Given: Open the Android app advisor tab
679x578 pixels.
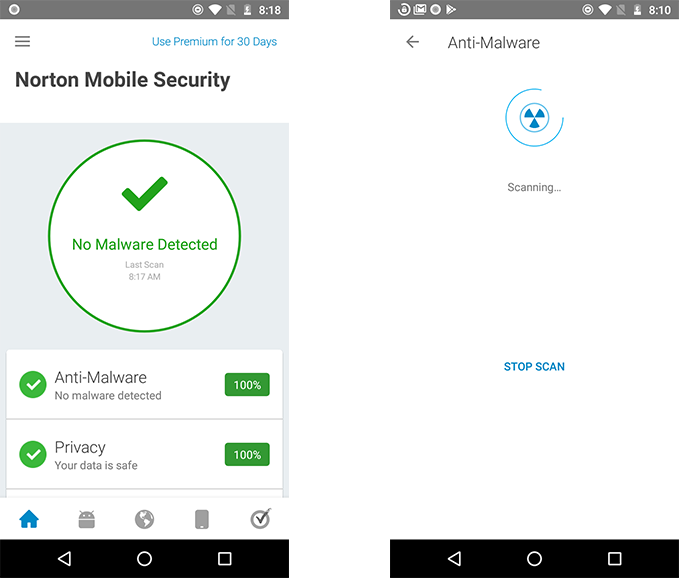Looking at the screenshot, I should pyautogui.click(x=87, y=519).
